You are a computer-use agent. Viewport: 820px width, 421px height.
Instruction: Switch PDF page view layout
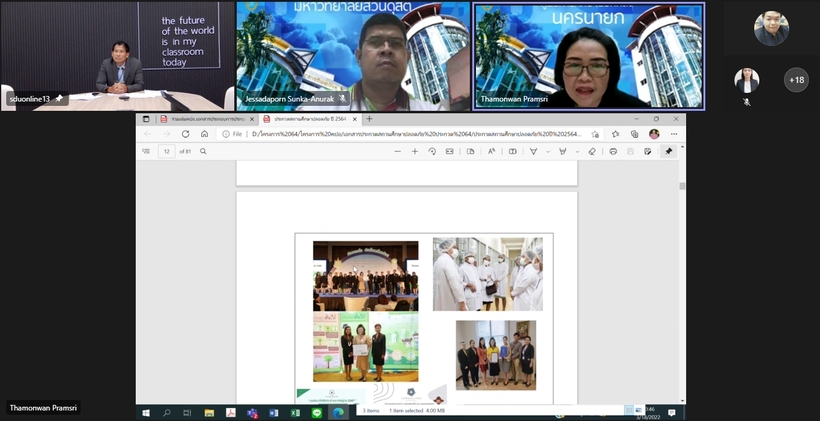[471, 151]
